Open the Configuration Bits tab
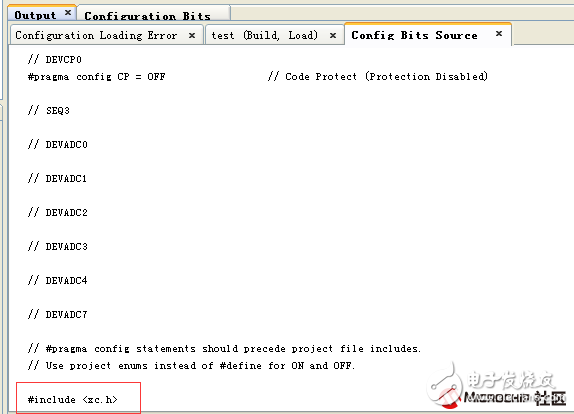Screen dimensions: 574x414 147,16
